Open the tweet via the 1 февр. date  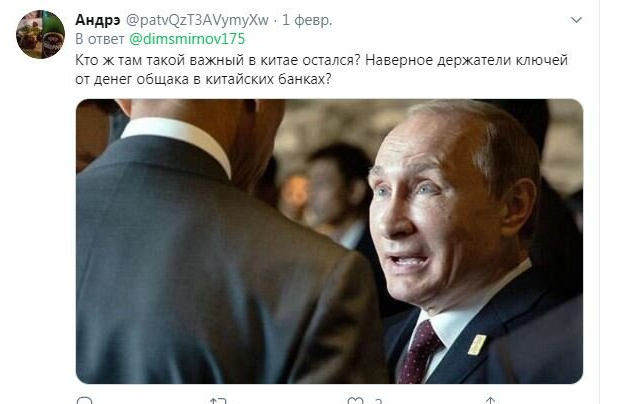point(307,20)
